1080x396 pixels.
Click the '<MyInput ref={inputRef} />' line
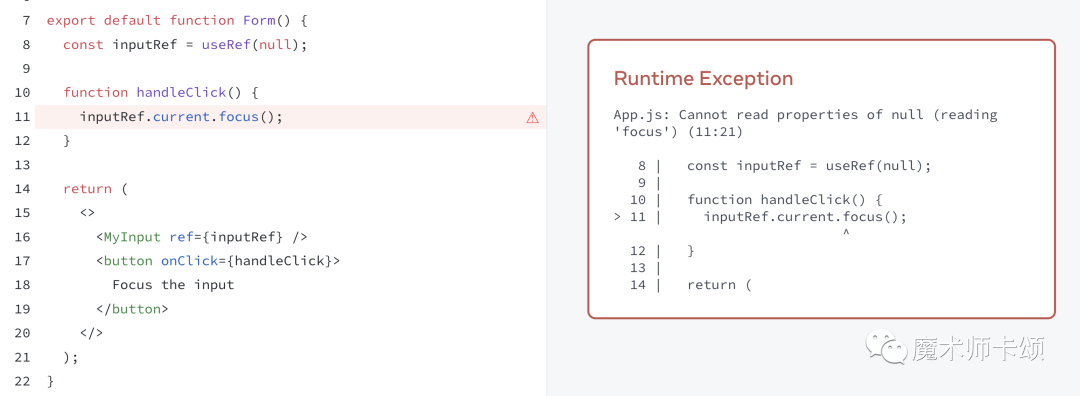pos(202,237)
